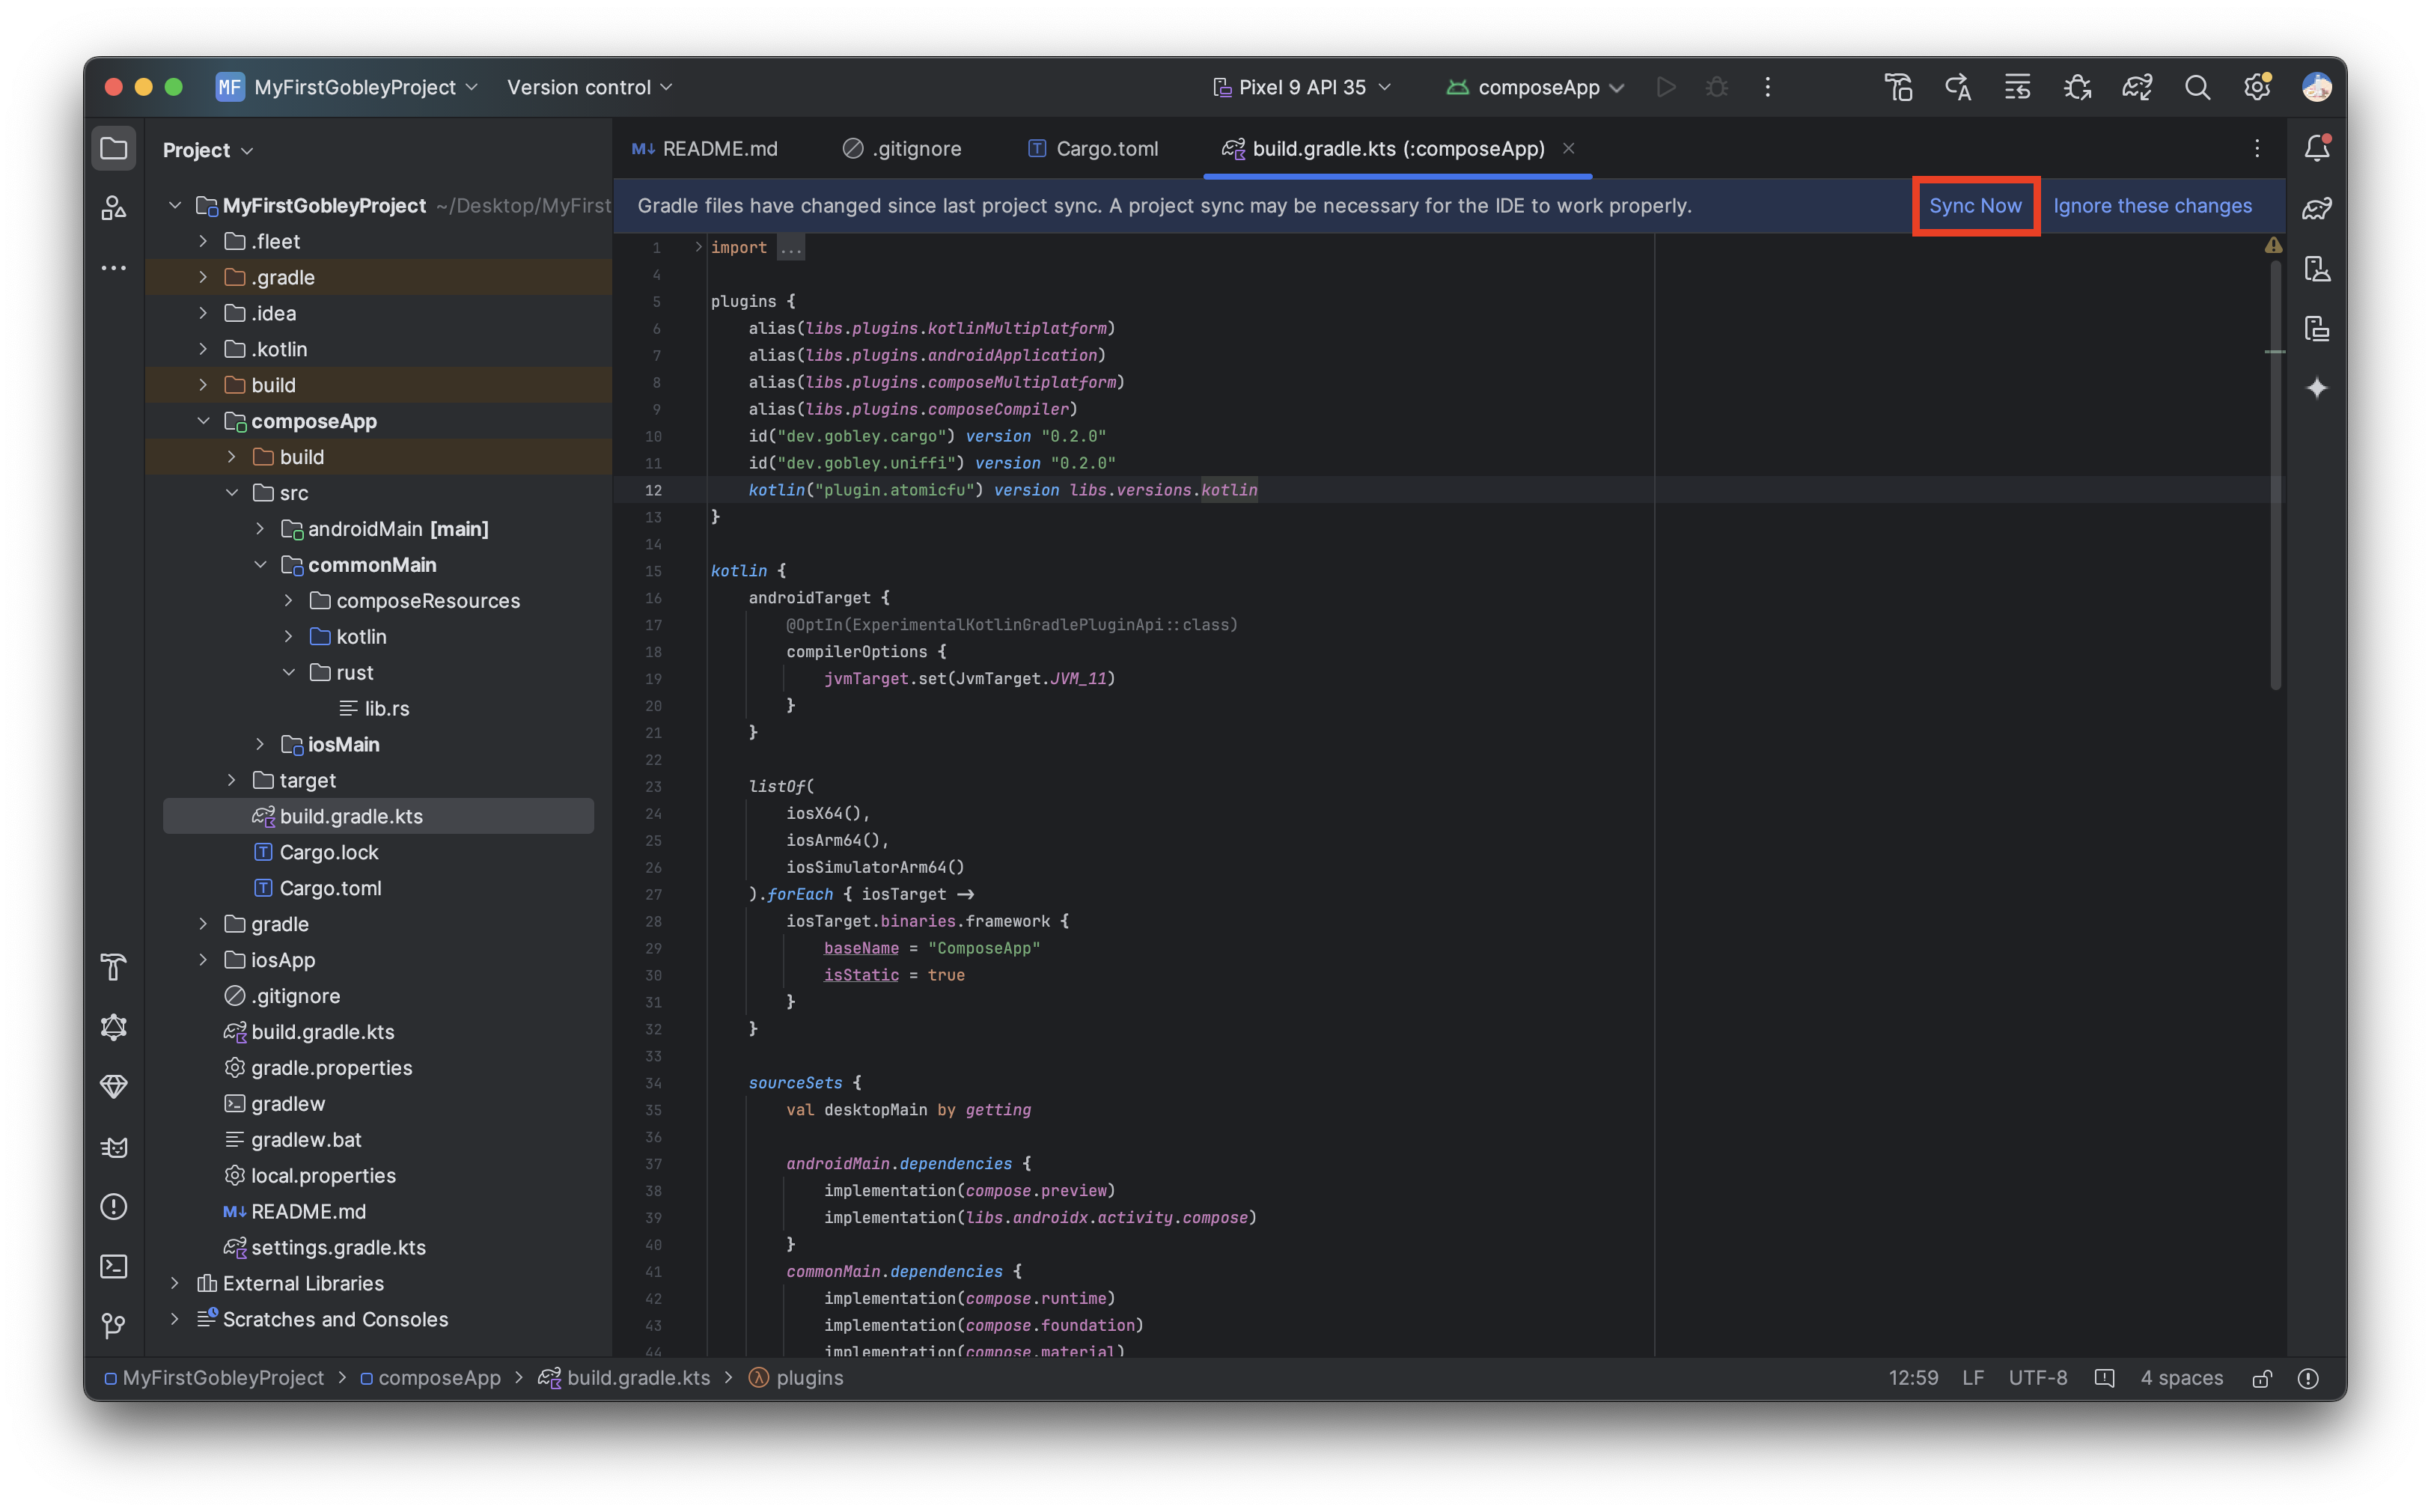Screen dimensions: 2431x1512
Task: Switch to the README.md tab
Action: [705, 148]
